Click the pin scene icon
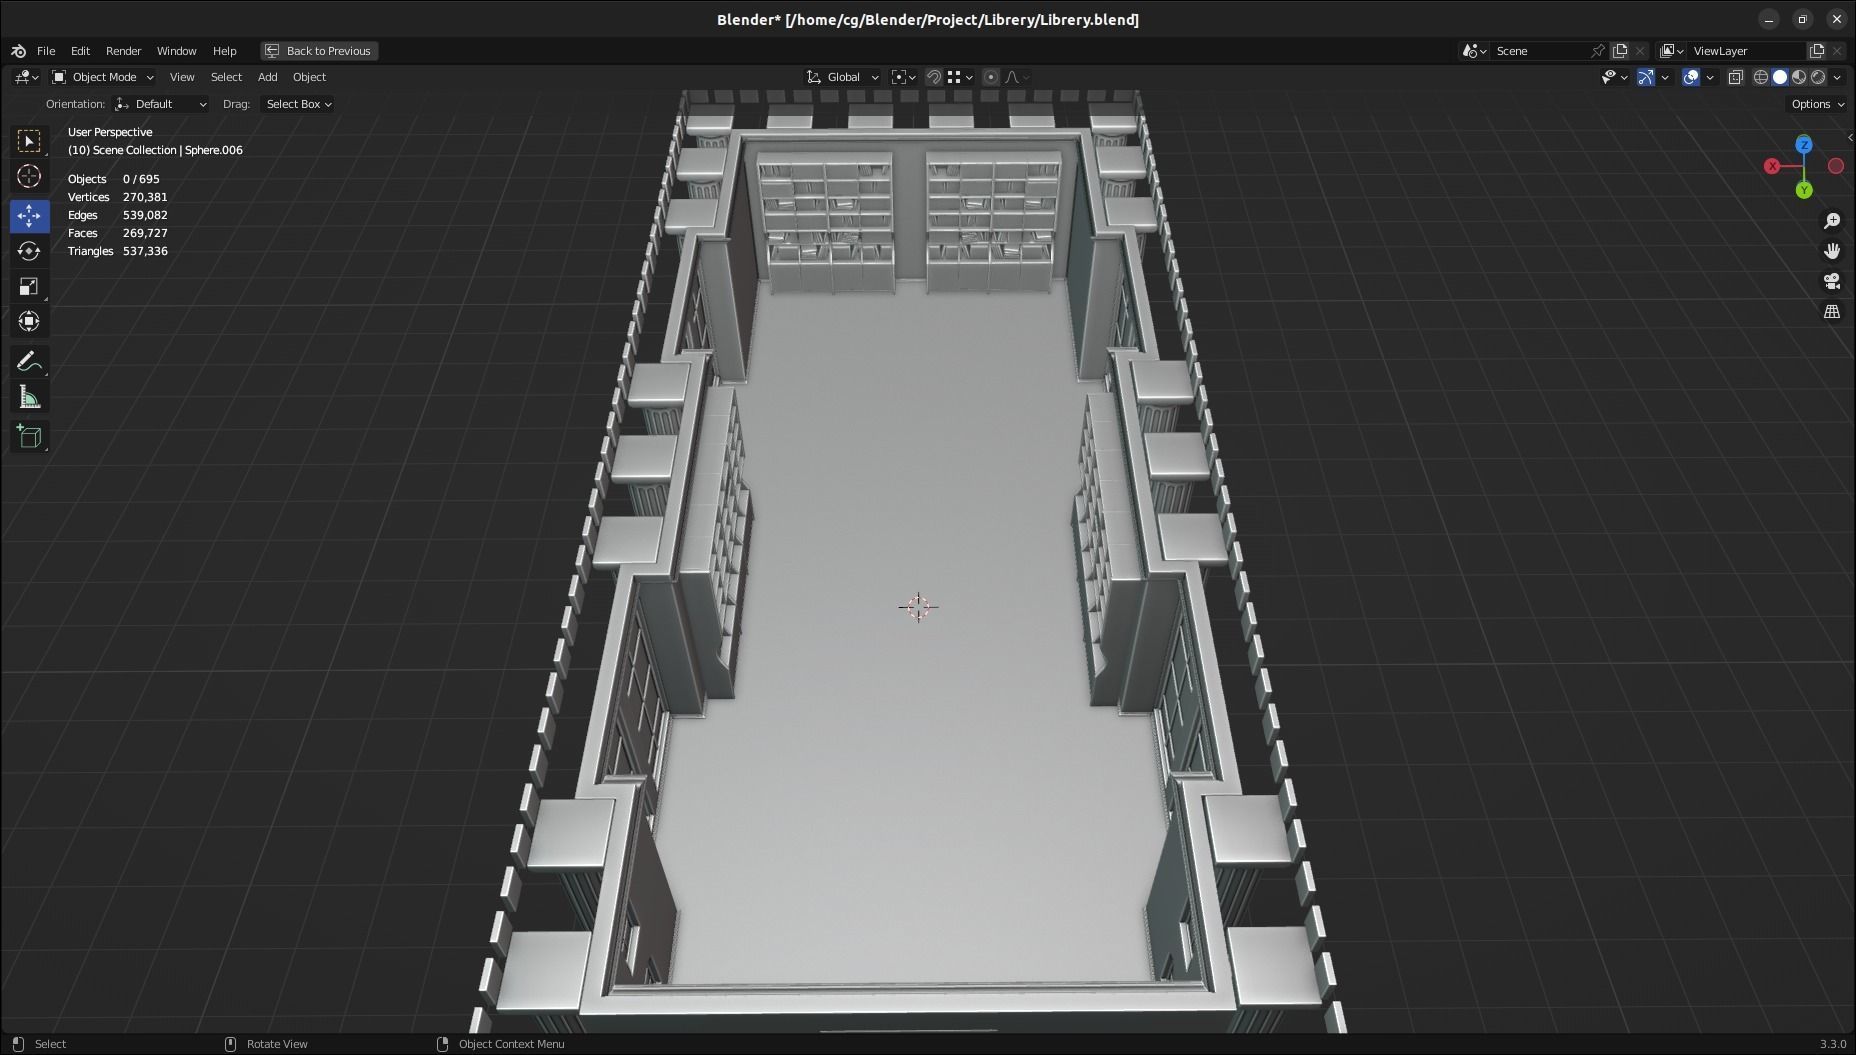1856x1055 pixels. [x=1597, y=51]
